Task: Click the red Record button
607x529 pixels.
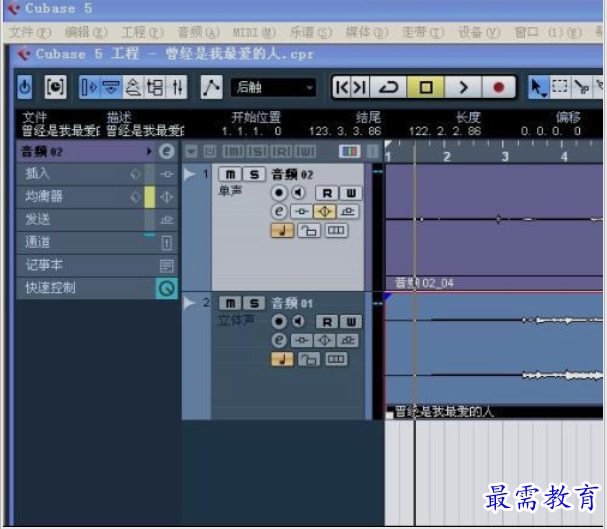Action: (x=499, y=87)
